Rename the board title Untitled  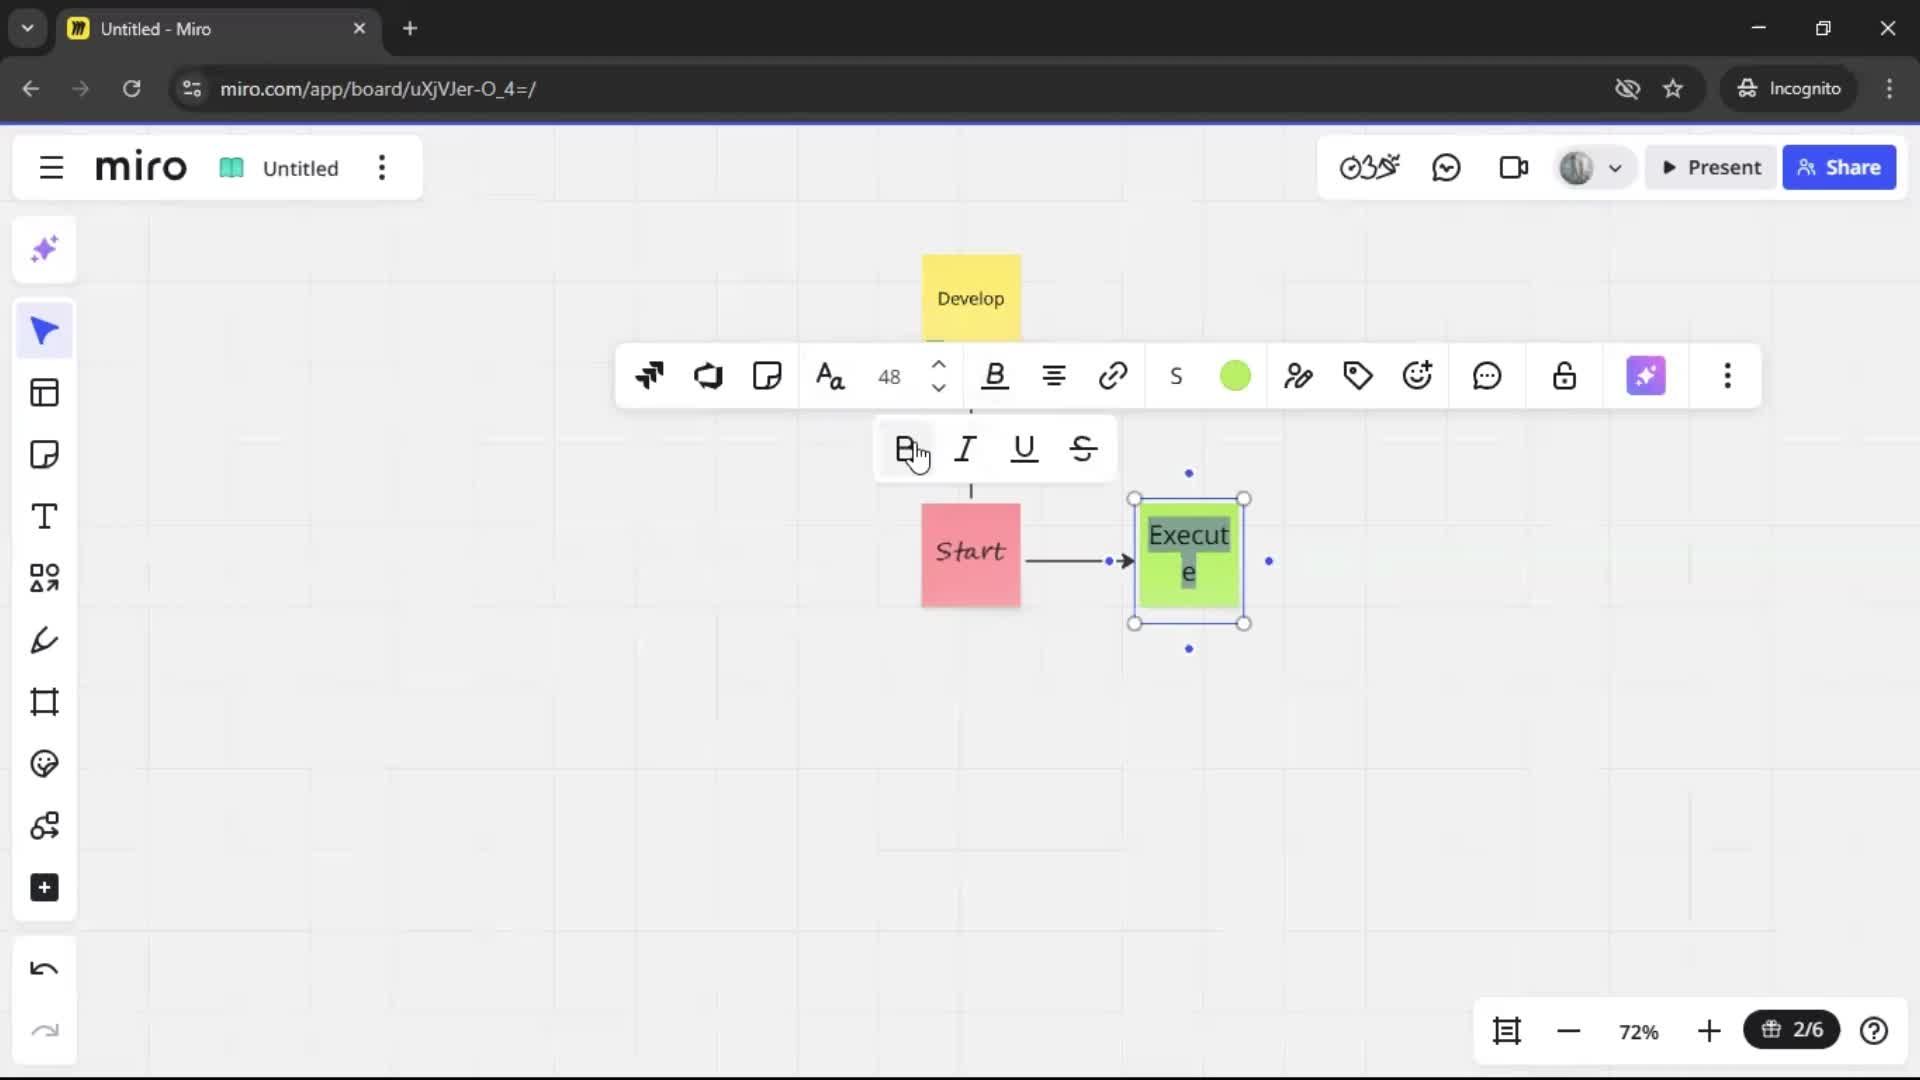coord(300,168)
